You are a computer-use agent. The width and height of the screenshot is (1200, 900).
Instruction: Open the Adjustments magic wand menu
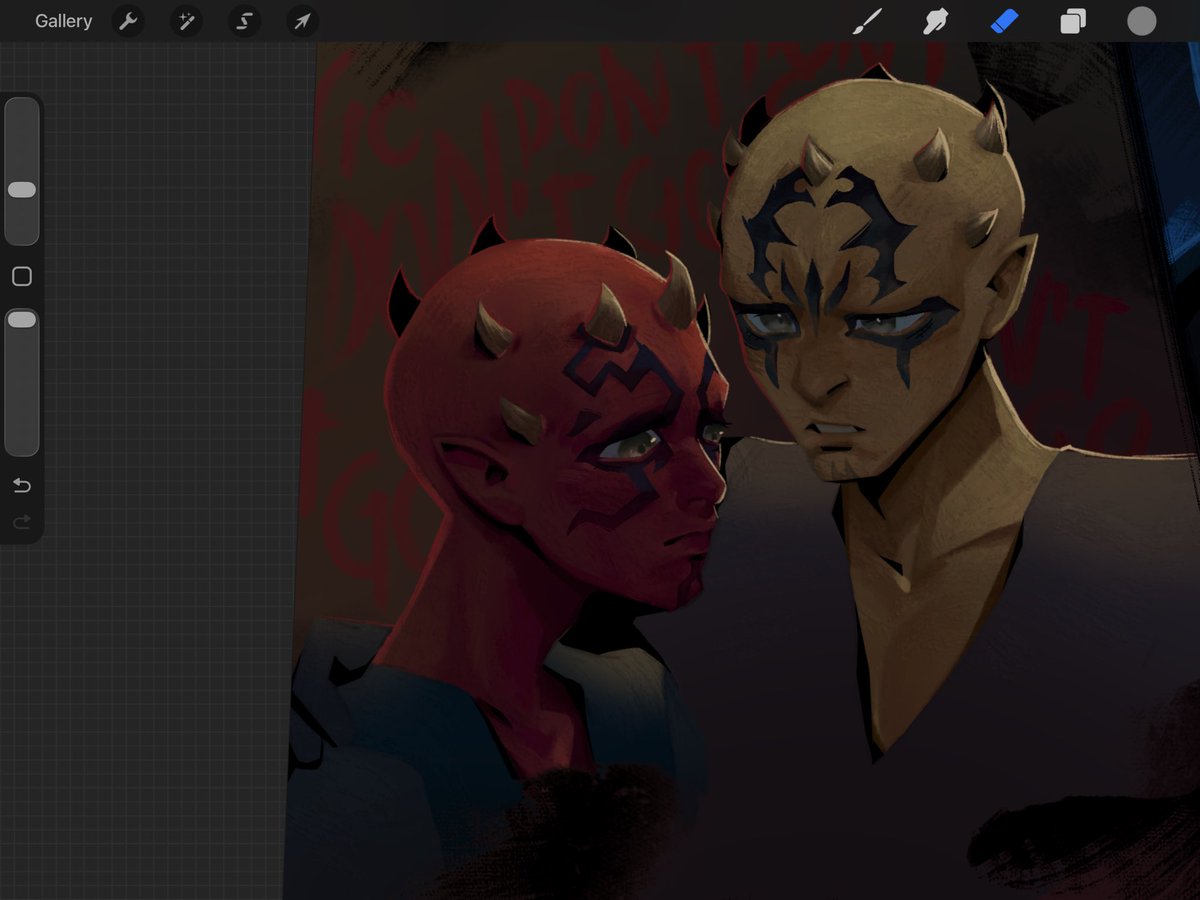coord(186,21)
